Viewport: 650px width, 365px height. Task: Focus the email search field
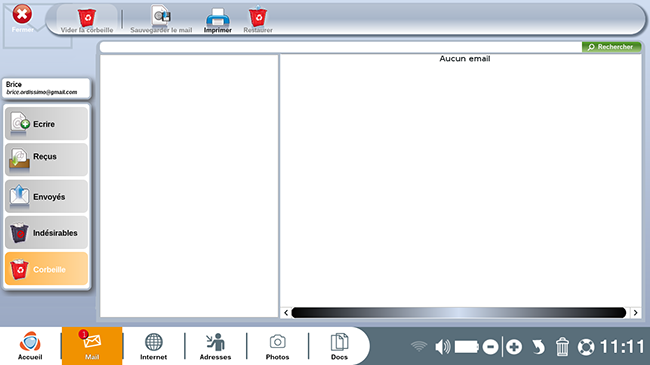(341, 47)
